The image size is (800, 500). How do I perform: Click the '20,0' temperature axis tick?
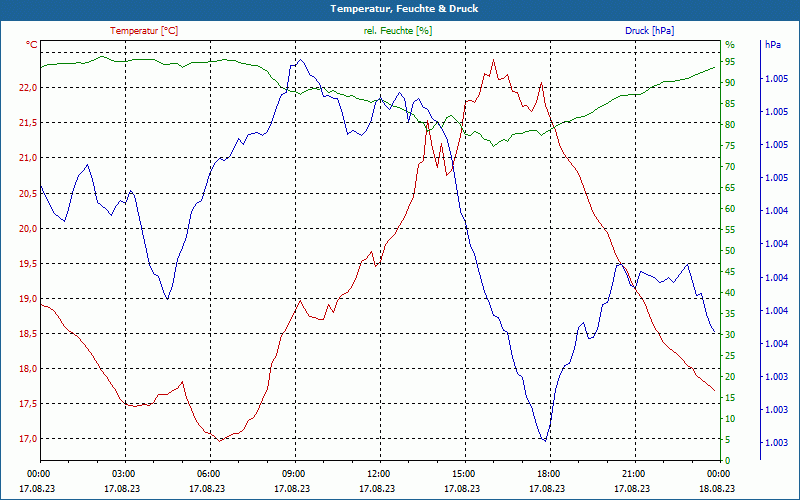28,229
